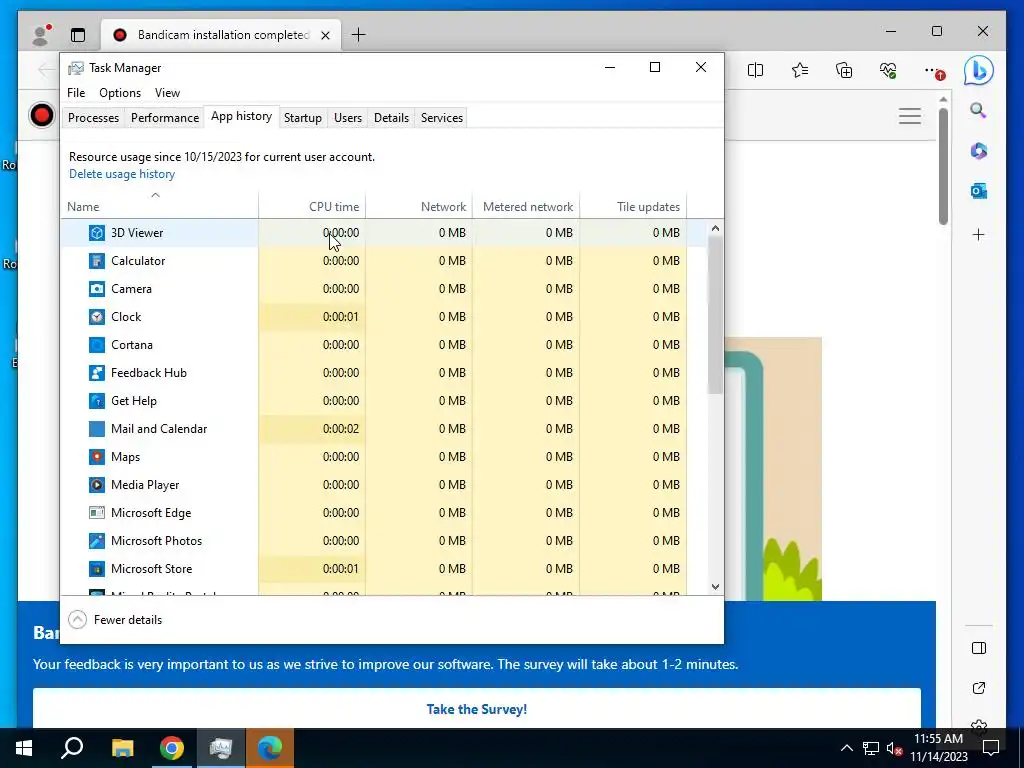The image size is (1024, 768).
Task: Switch to the Services tab
Action: (441, 118)
